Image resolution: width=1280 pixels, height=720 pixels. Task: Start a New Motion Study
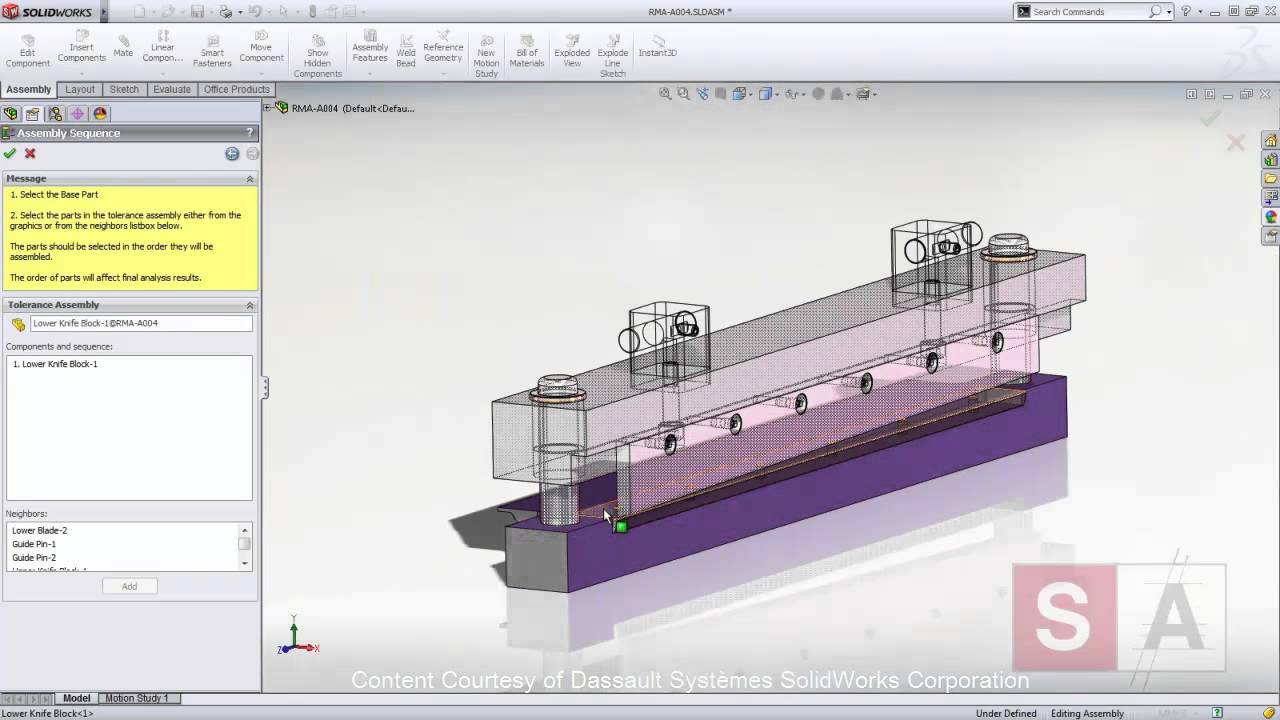pos(486,55)
